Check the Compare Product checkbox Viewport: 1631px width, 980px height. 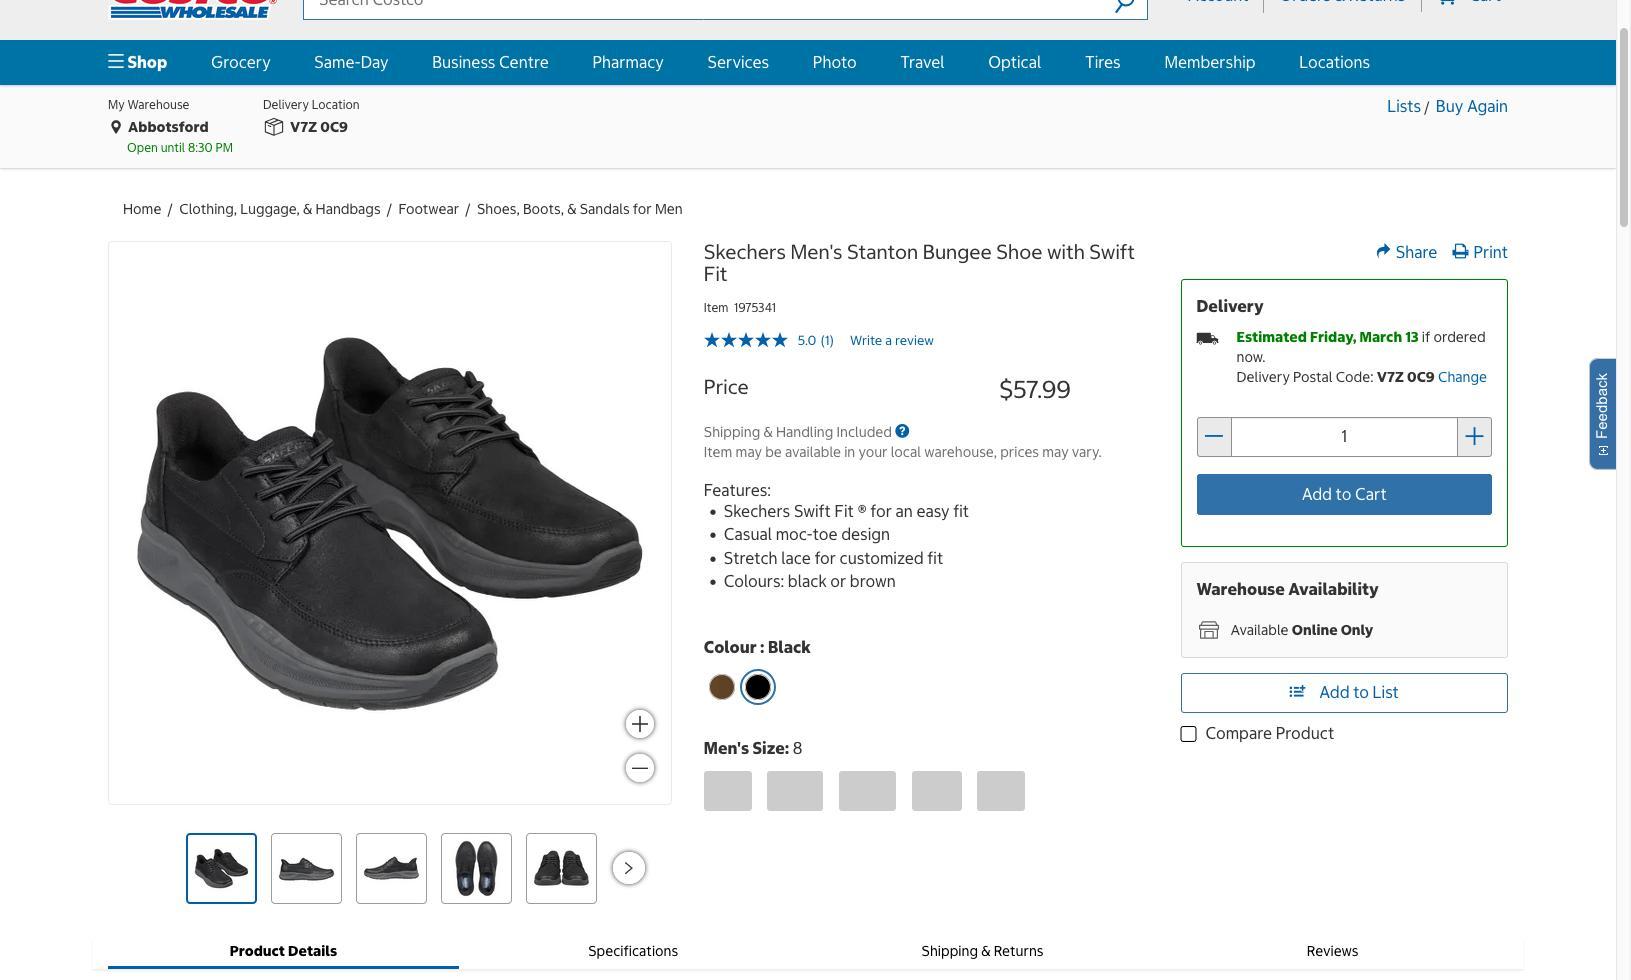pos(1188,734)
